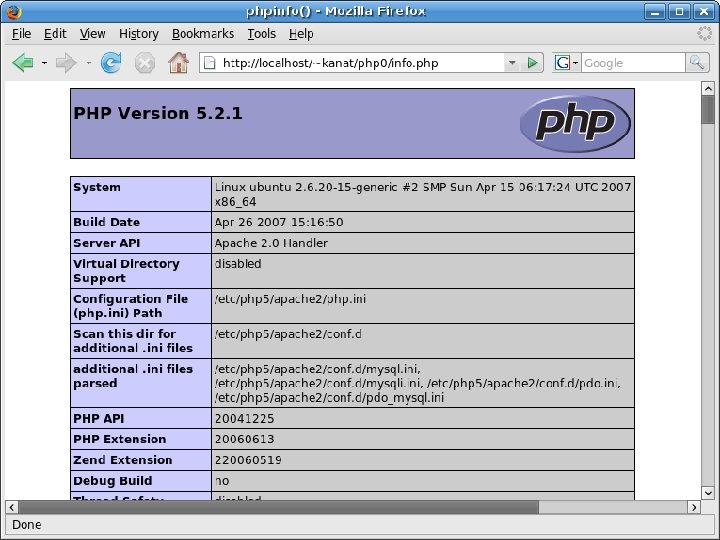Click the horizontal scrollbar thumb
The width and height of the screenshot is (720, 540).
(x=278, y=507)
